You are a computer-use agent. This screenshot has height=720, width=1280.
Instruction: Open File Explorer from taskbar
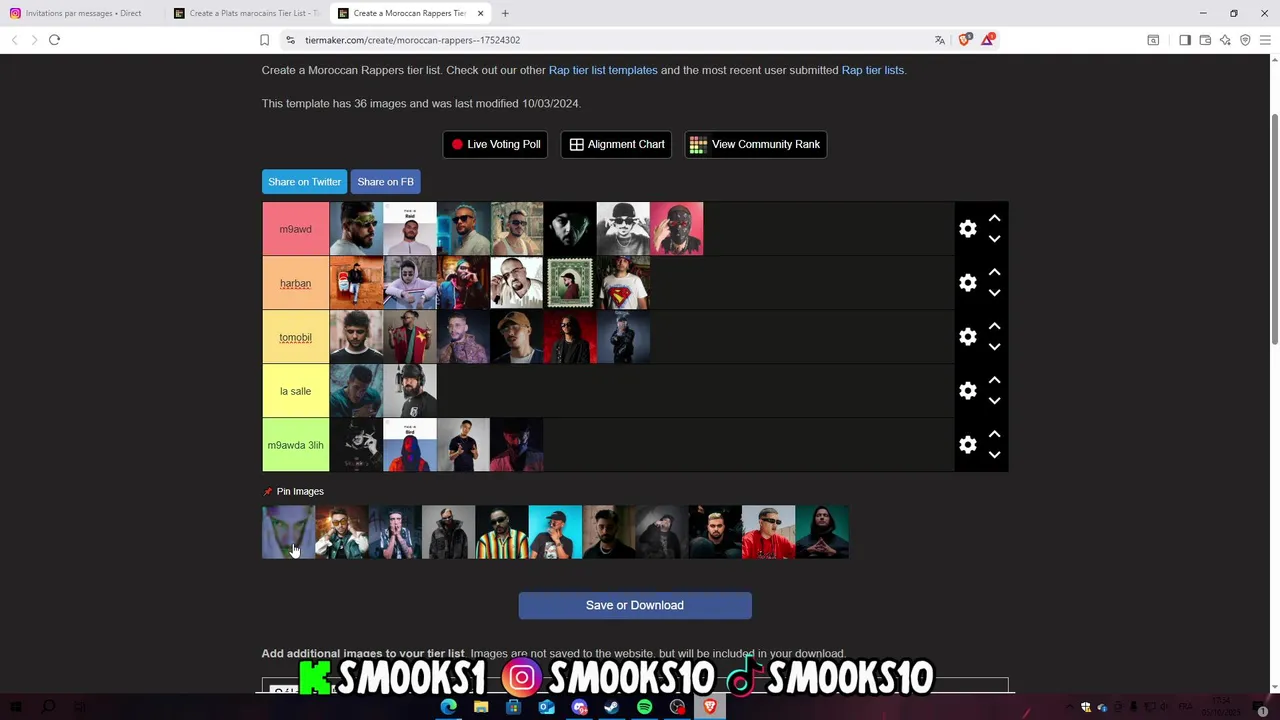click(x=481, y=707)
